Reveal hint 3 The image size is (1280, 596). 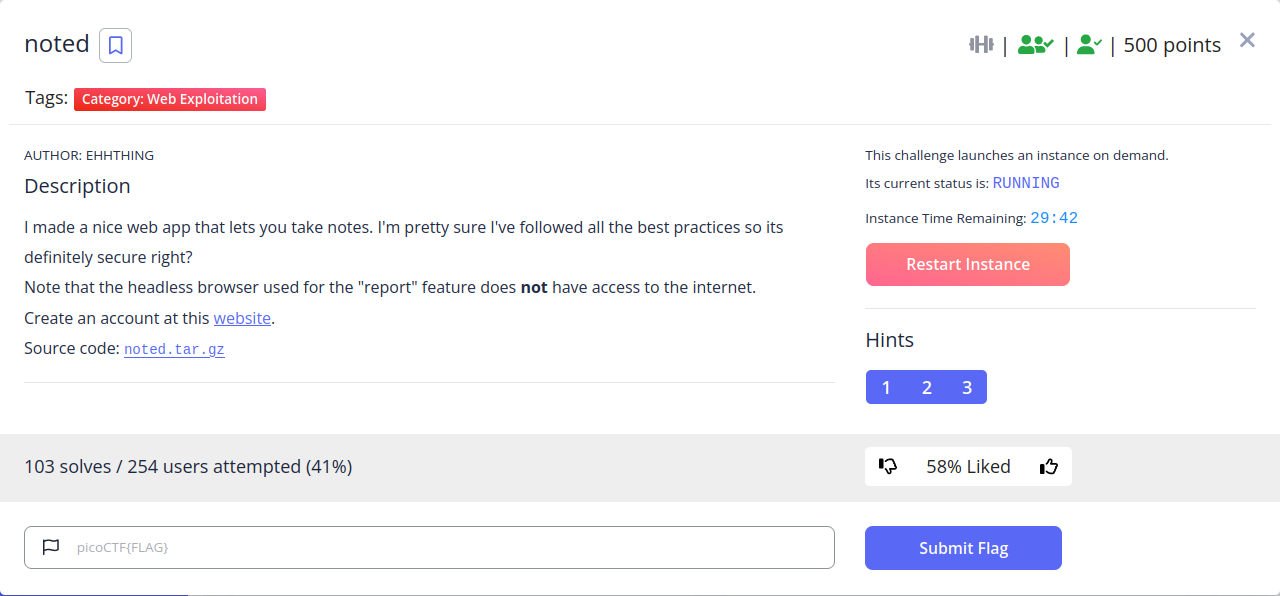[967, 387]
